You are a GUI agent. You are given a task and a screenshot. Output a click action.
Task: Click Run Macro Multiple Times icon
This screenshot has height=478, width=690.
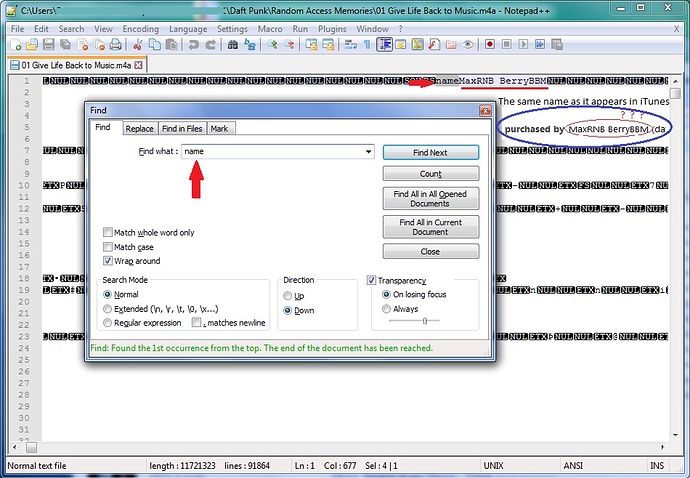click(x=540, y=44)
